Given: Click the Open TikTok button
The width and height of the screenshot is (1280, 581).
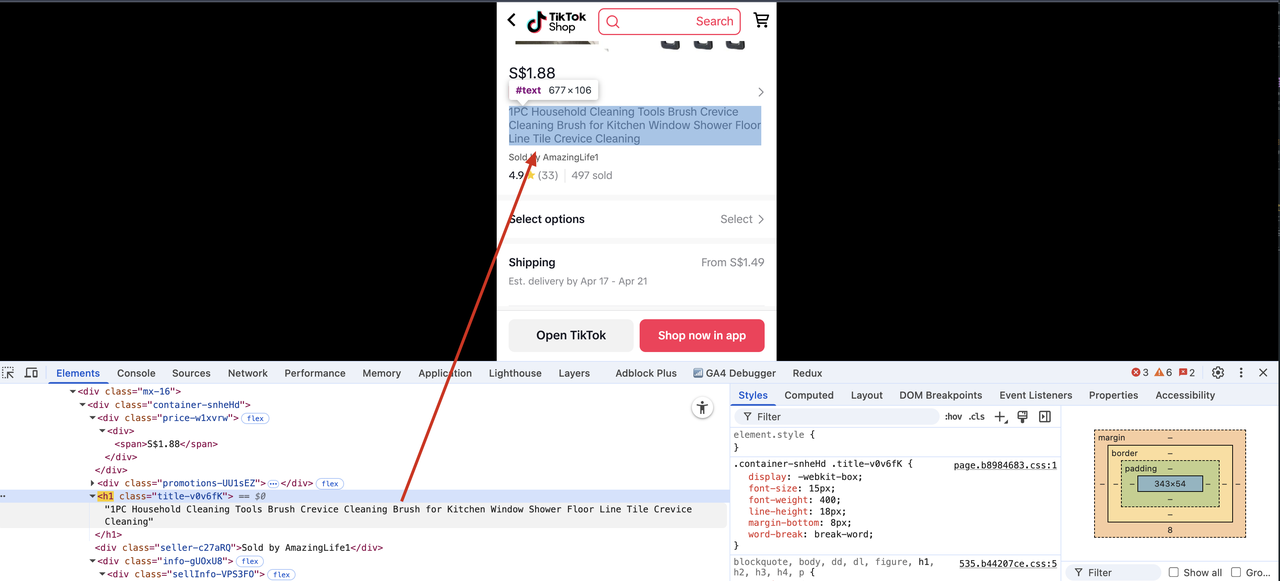Looking at the screenshot, I should point(571,335).
